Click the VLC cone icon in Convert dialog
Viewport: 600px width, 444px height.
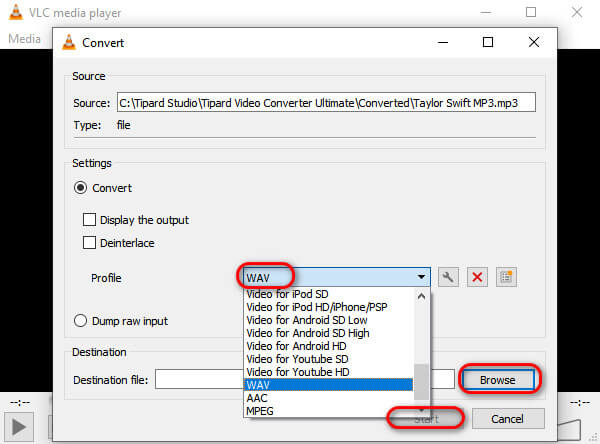tap(69, 43)
